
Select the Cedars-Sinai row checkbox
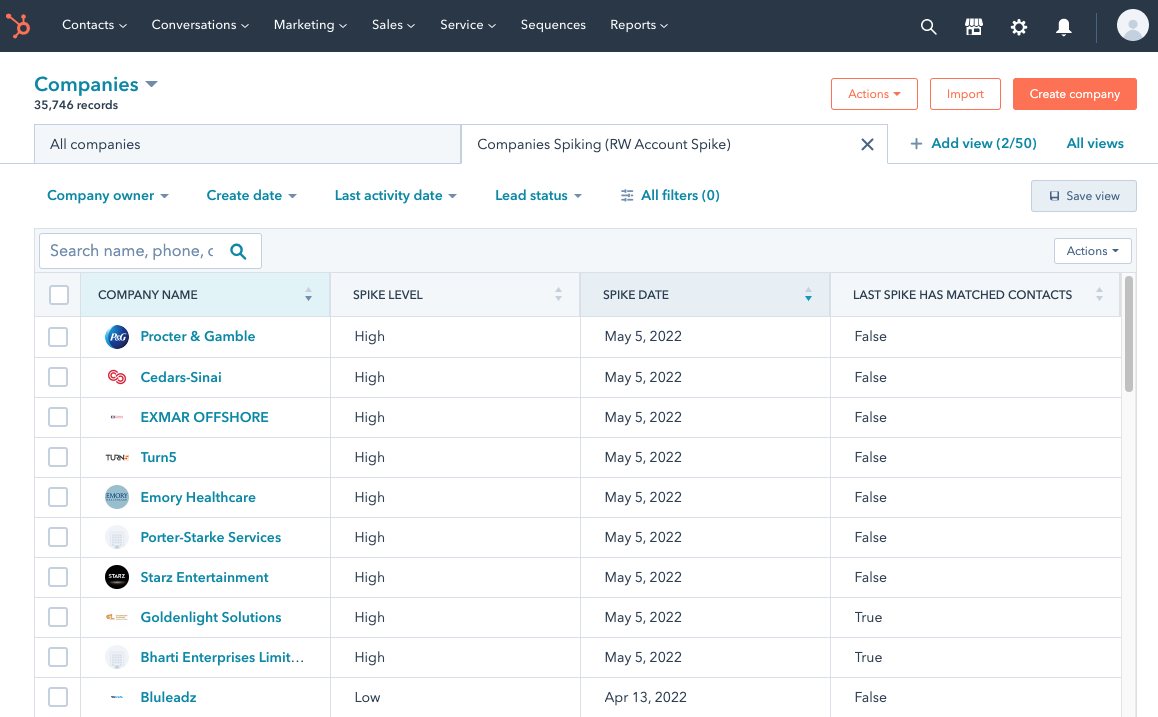pyautogui.click(x=58, y=377)
